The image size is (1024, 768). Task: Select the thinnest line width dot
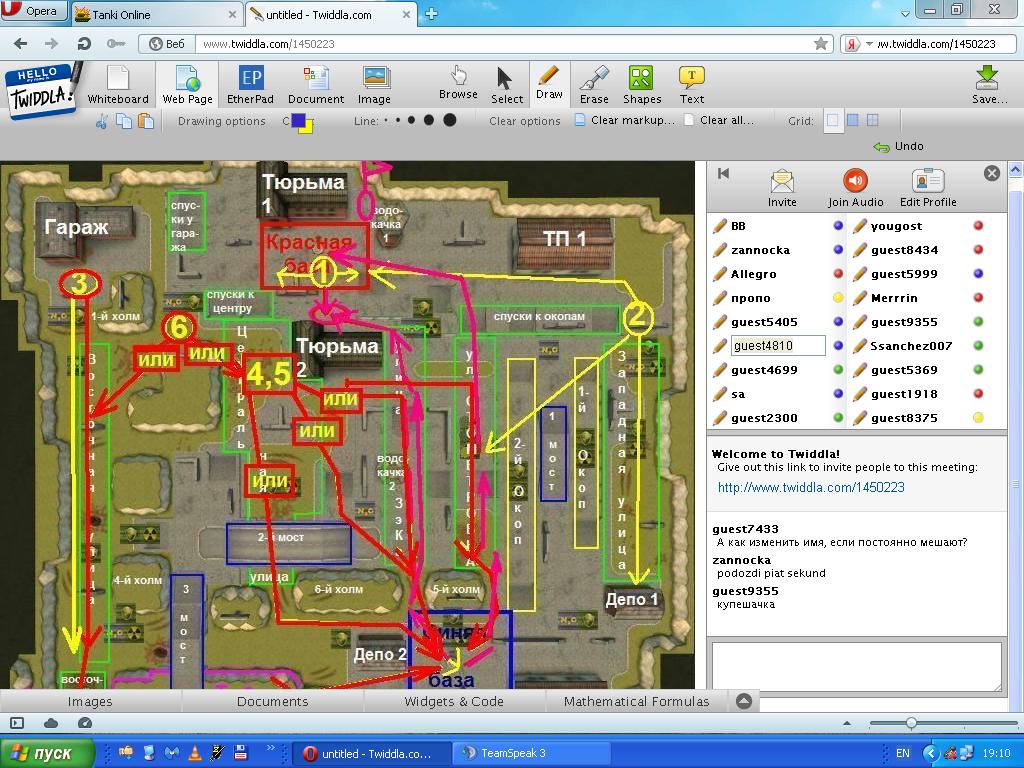click(386, 120)
